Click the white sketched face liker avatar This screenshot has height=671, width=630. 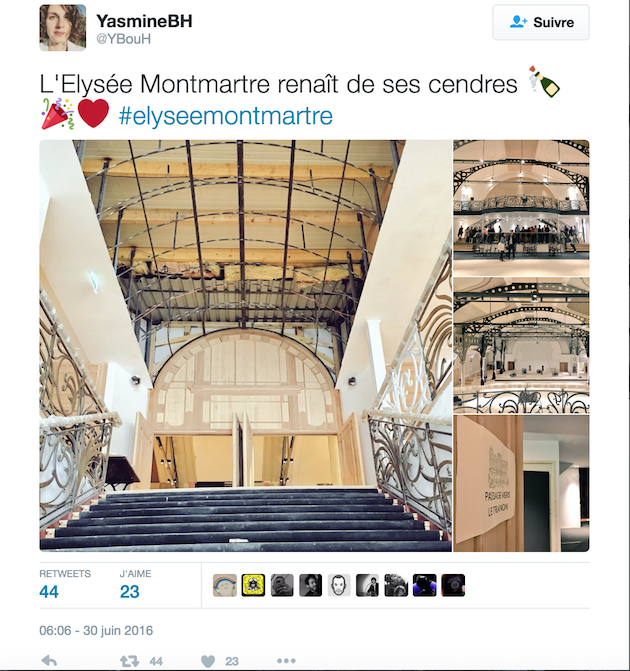[x=339, y=585]
